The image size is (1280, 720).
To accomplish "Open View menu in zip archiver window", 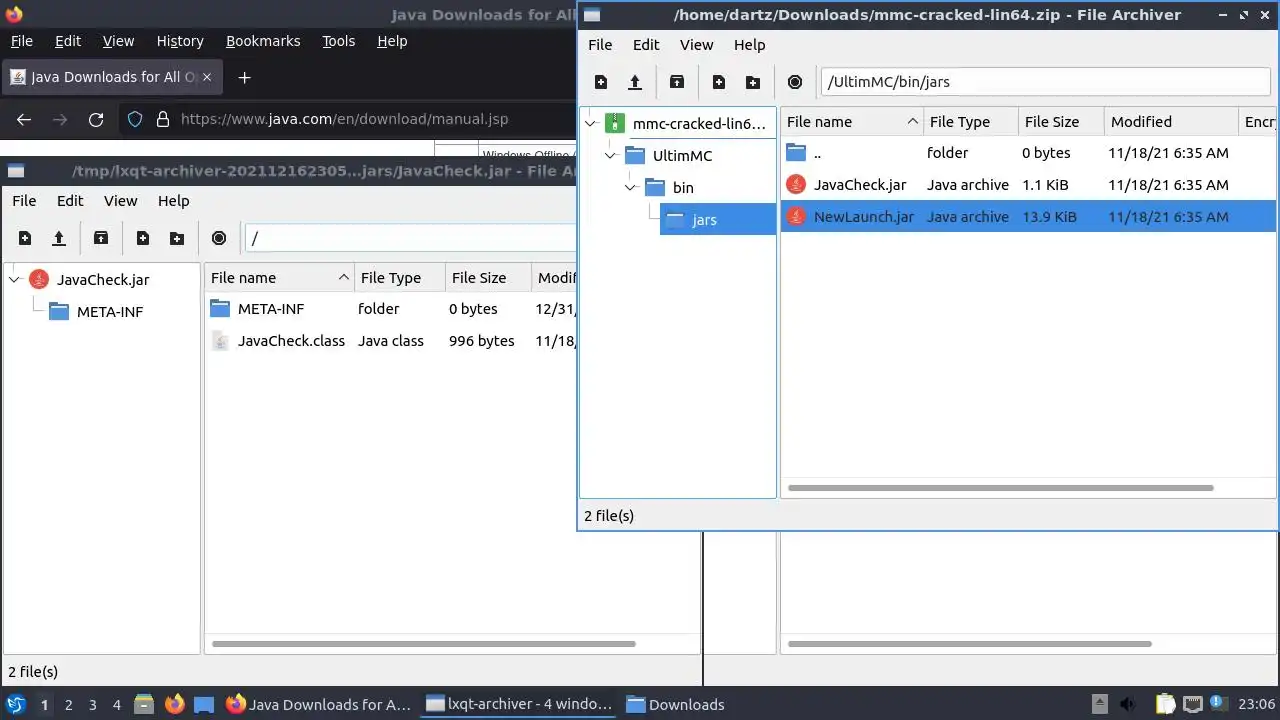I will coord(697,45).
